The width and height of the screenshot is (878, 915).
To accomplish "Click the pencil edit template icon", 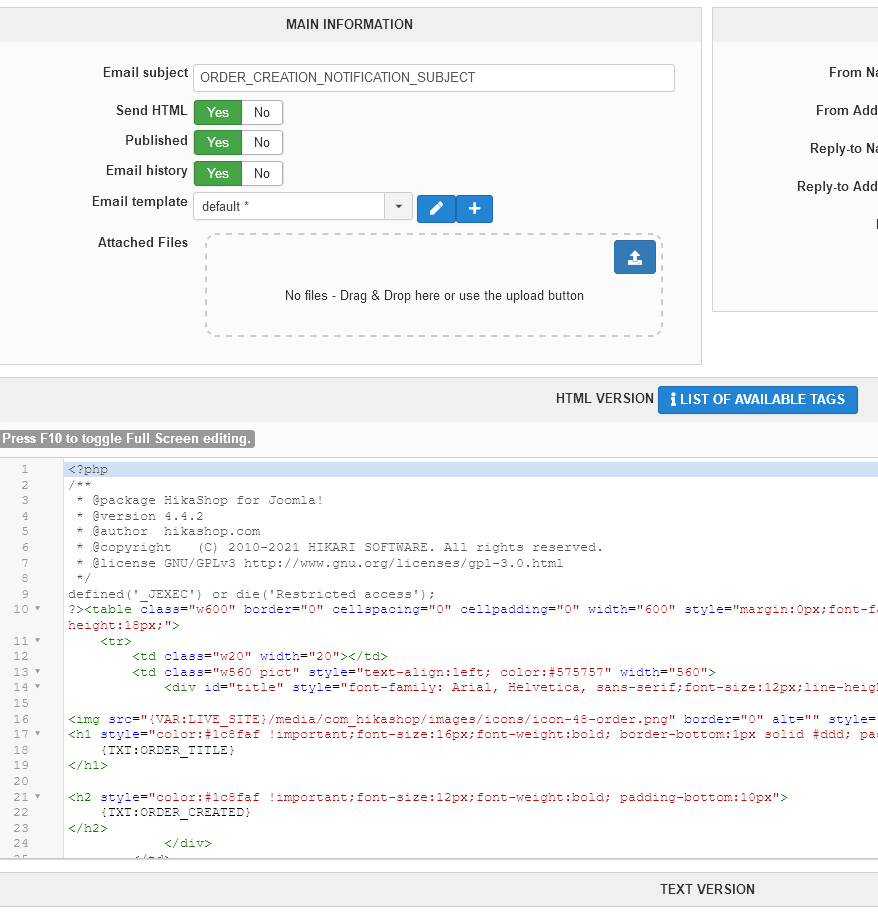I will pos(436,208).
